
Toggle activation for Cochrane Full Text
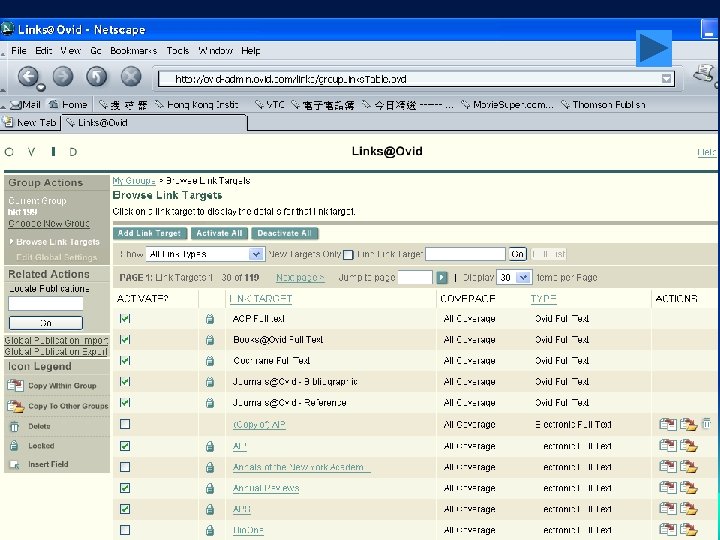(x=125, y=360)
